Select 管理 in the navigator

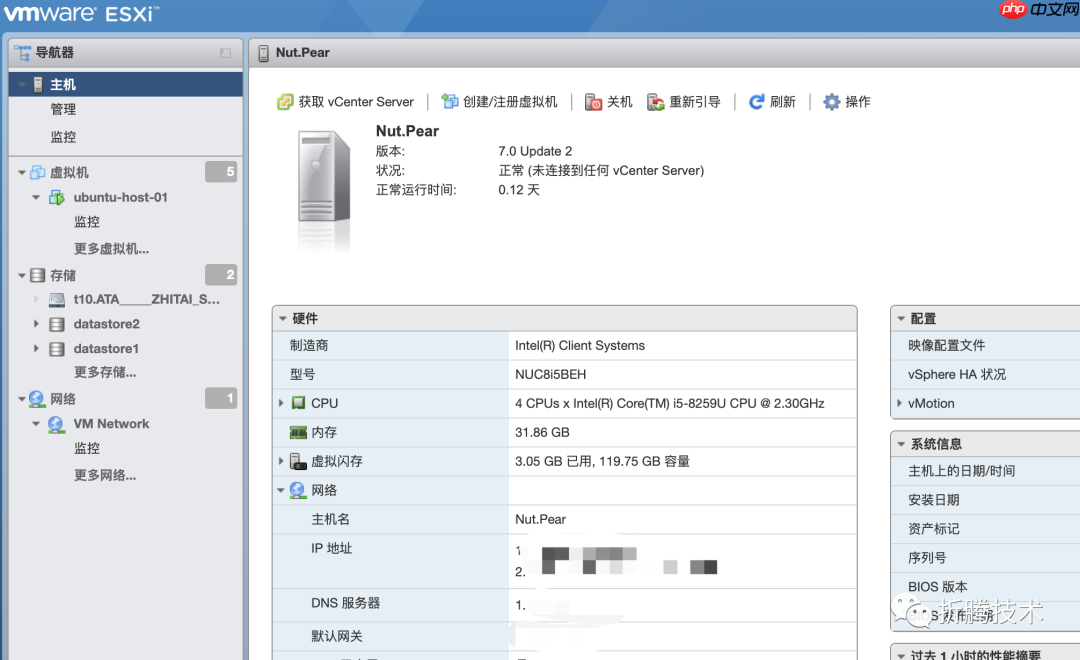tap(64, 109)
